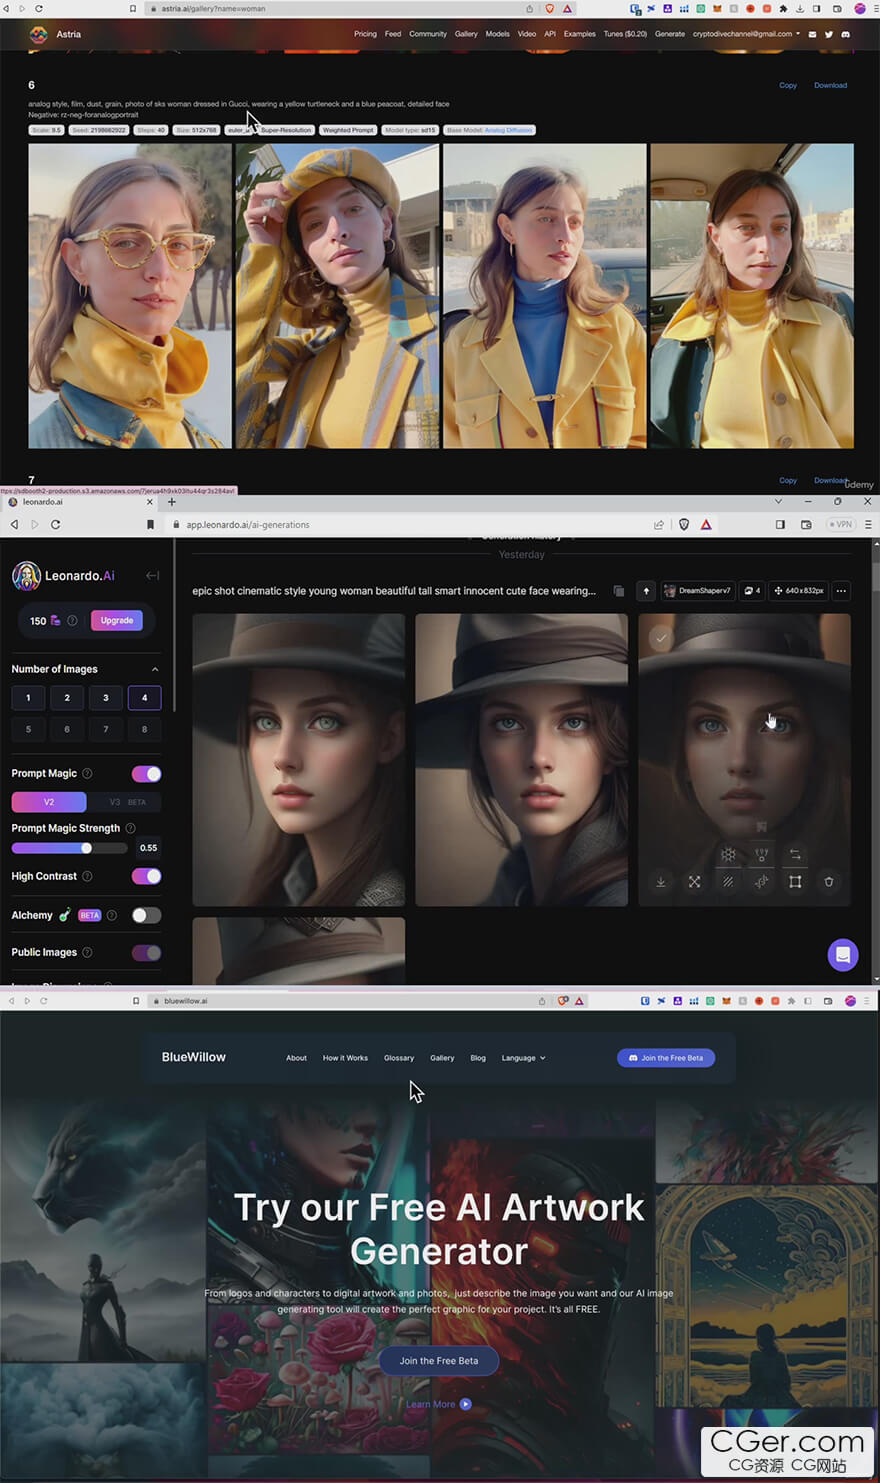The width and height of the screenshot is (880, 1483).
Task: Open BlueWillow Glossary page
Action: [399, 1058]
